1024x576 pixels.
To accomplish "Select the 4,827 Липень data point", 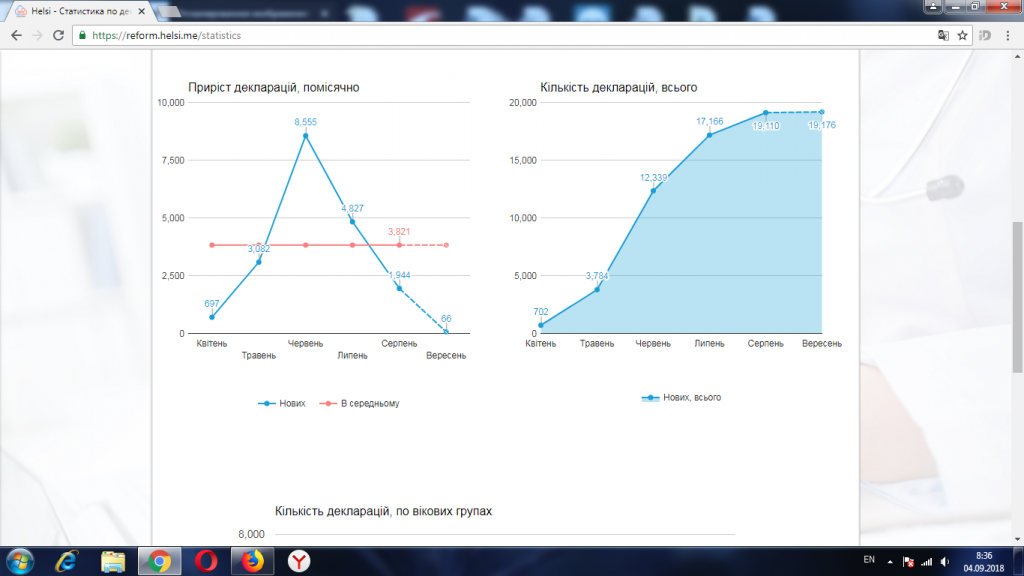I will [353, 222].
